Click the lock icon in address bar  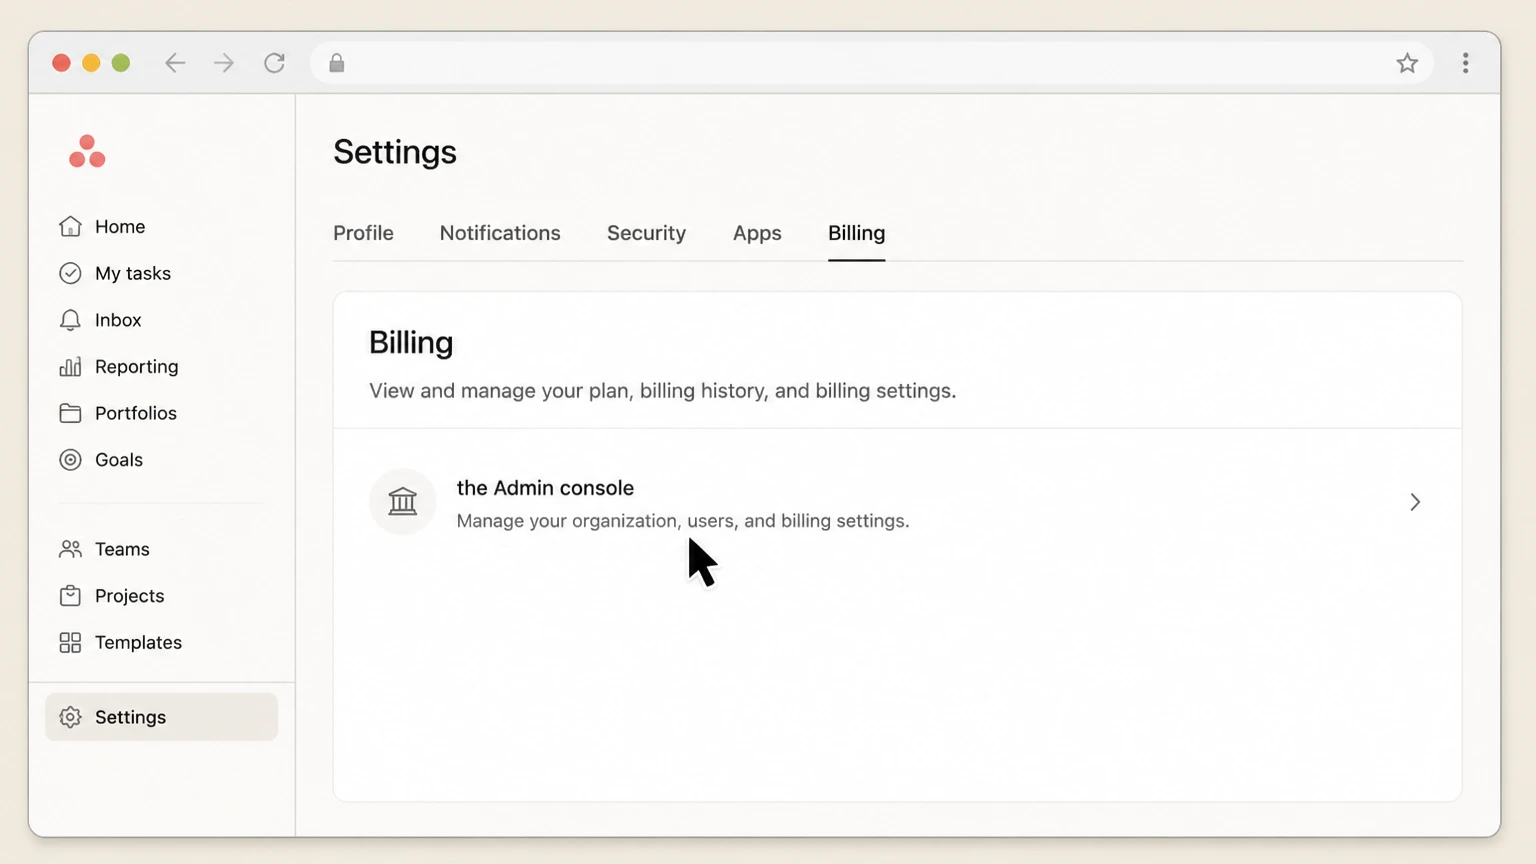[337, 63]
